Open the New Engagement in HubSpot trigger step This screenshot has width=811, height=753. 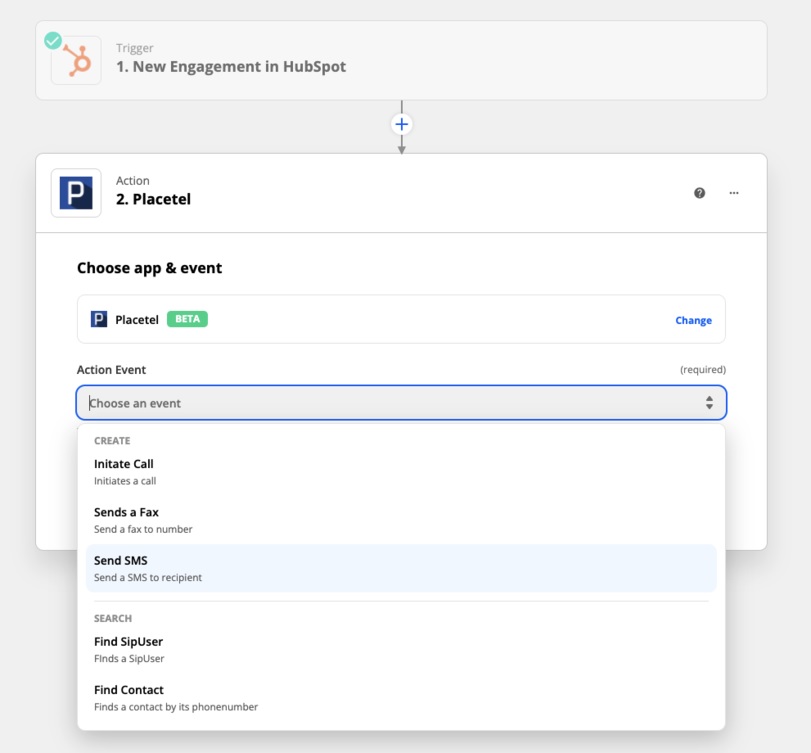(x=401, y=61)
